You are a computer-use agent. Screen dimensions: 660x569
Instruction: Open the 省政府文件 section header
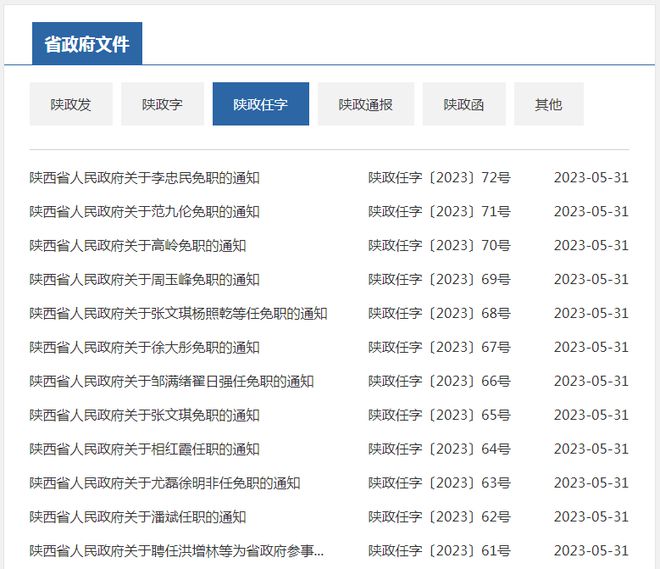pyautogui.click(x=87, y=43)
